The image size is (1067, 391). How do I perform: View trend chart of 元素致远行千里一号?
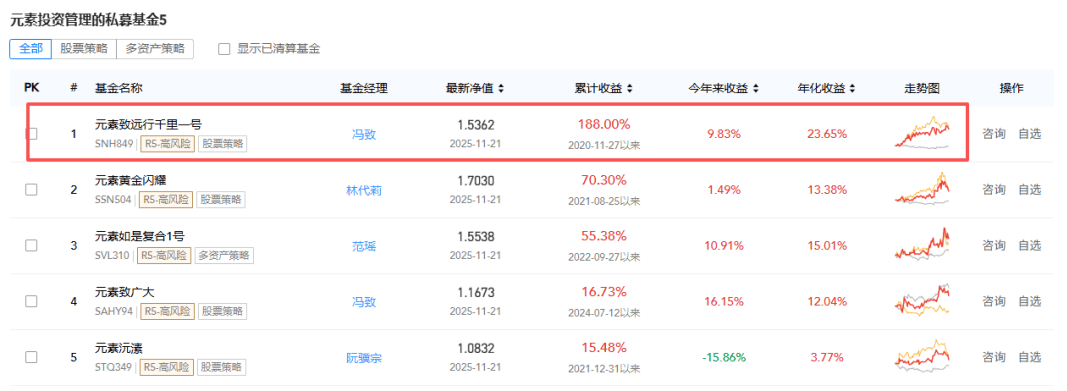922,132
